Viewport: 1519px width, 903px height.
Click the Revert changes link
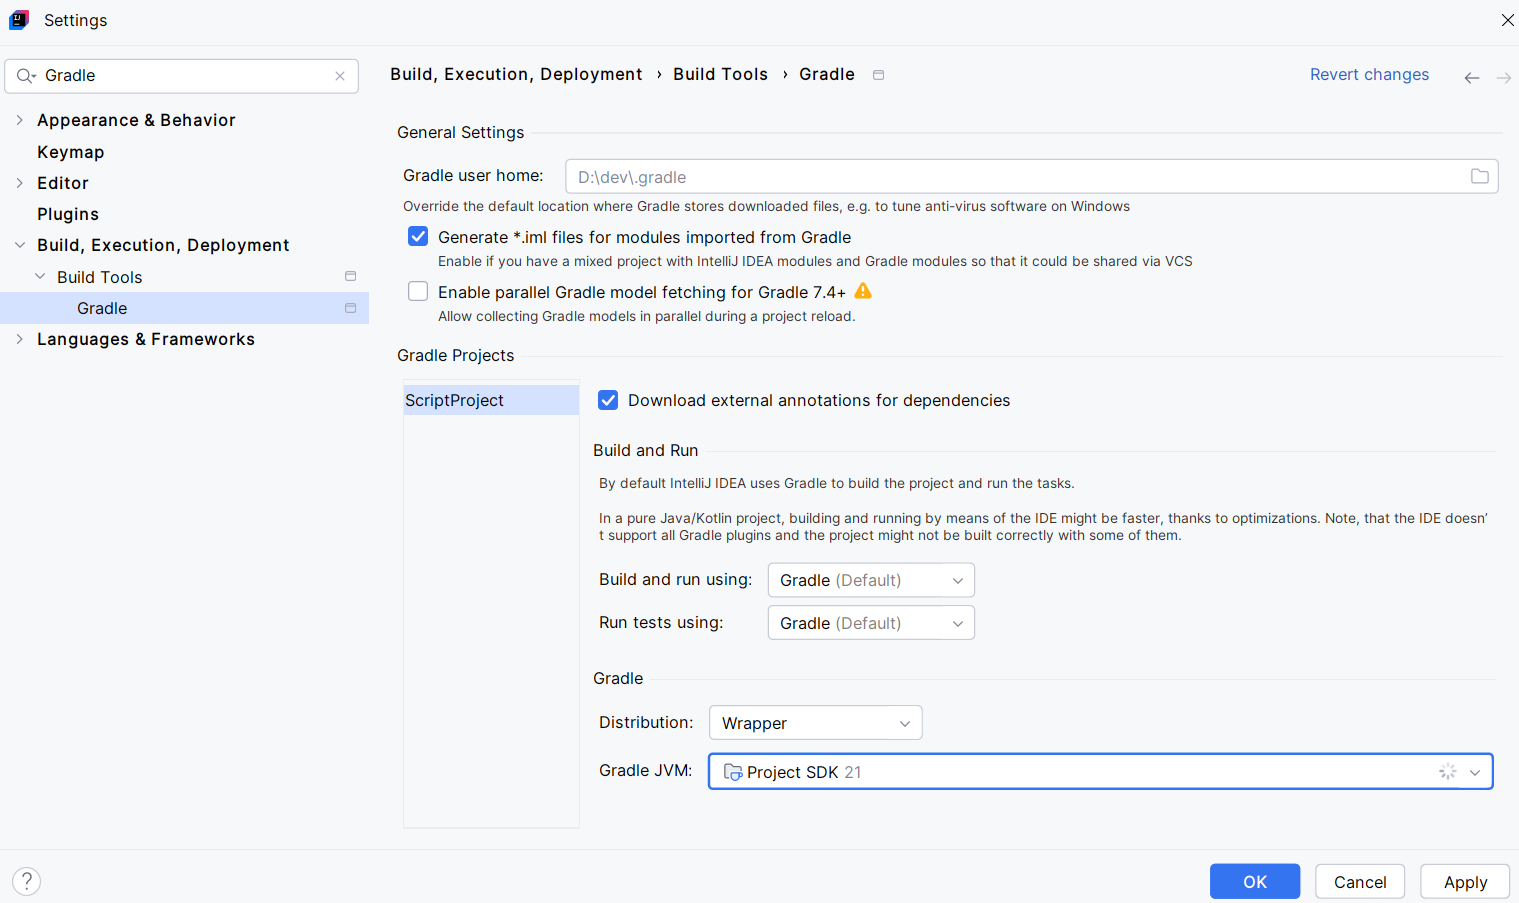pos(1369,75)
